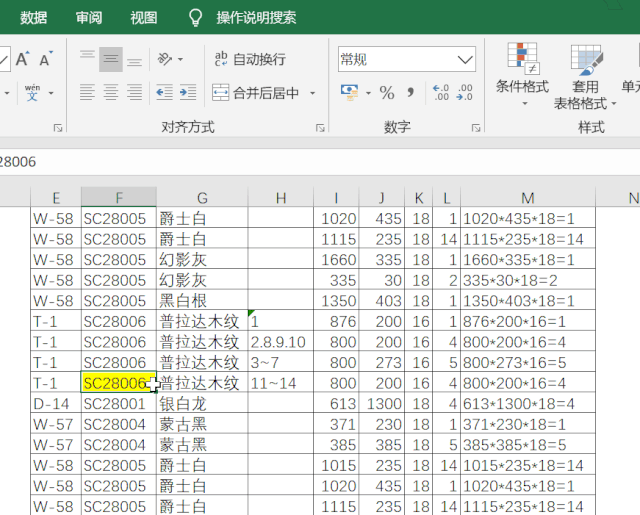640x515 pixels.
Task: Select column H header
Action: 280,198
